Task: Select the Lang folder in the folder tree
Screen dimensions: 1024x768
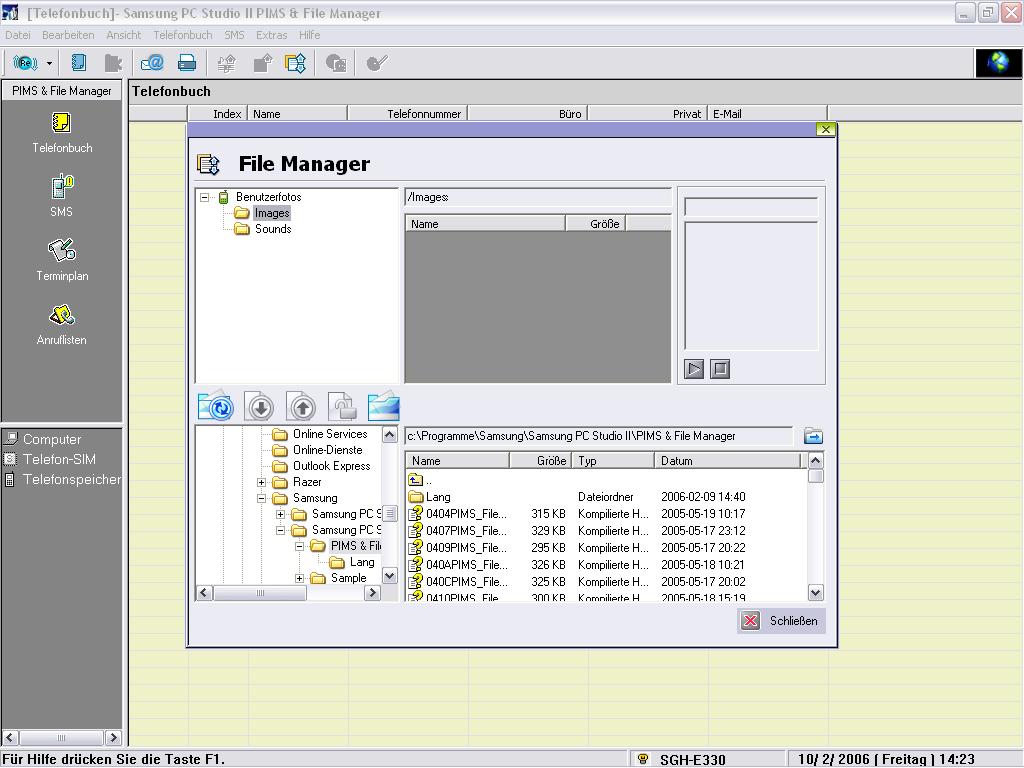Action: tap(362, 562)
